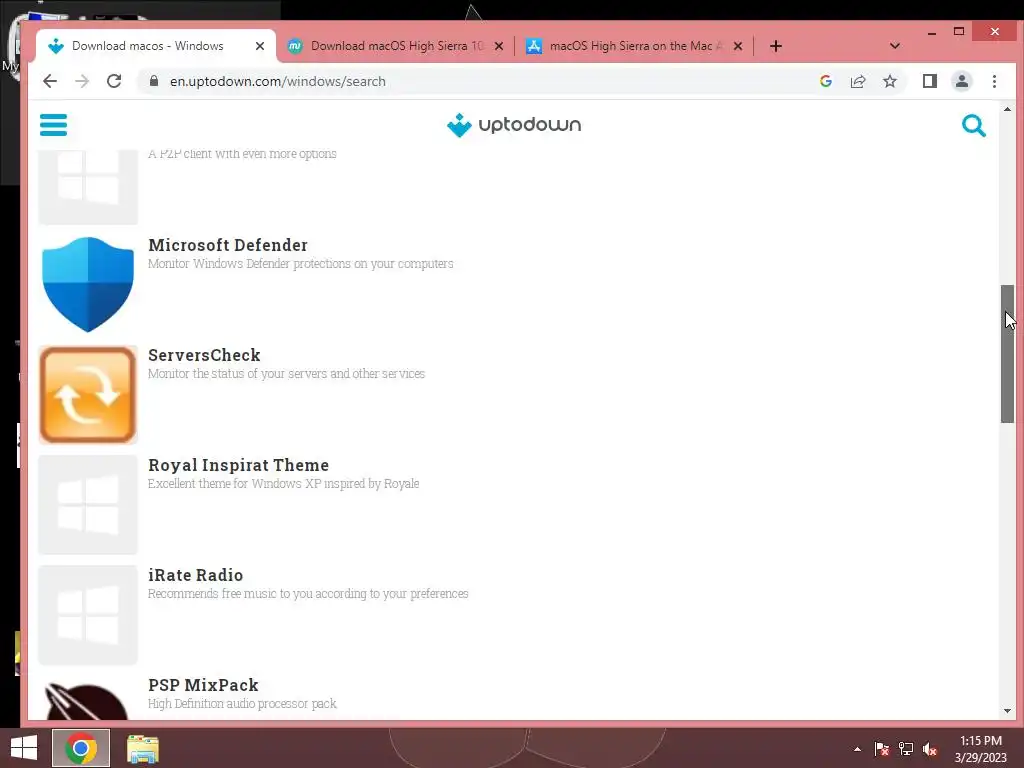Open the Windows Start menu
The height and width of the screenshot is (768, 1024).
(x=24, y=748)
